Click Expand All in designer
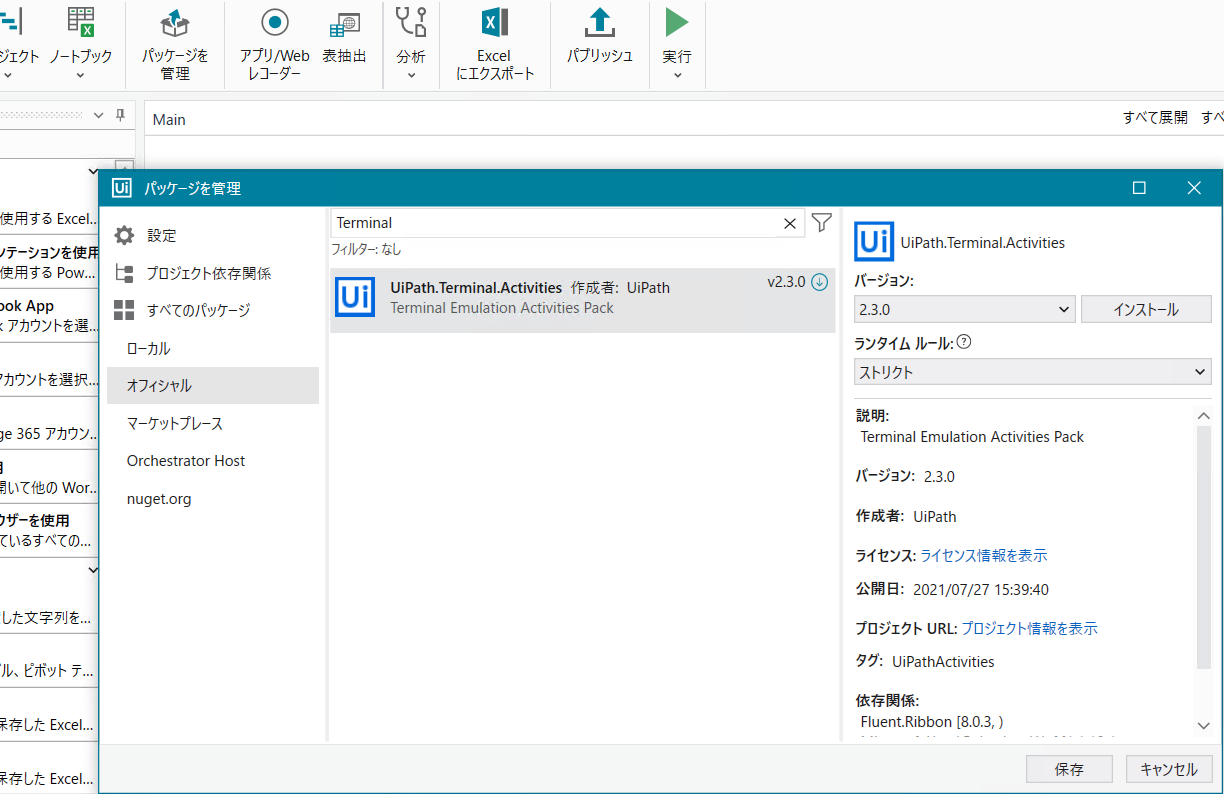 (1155, 118)
